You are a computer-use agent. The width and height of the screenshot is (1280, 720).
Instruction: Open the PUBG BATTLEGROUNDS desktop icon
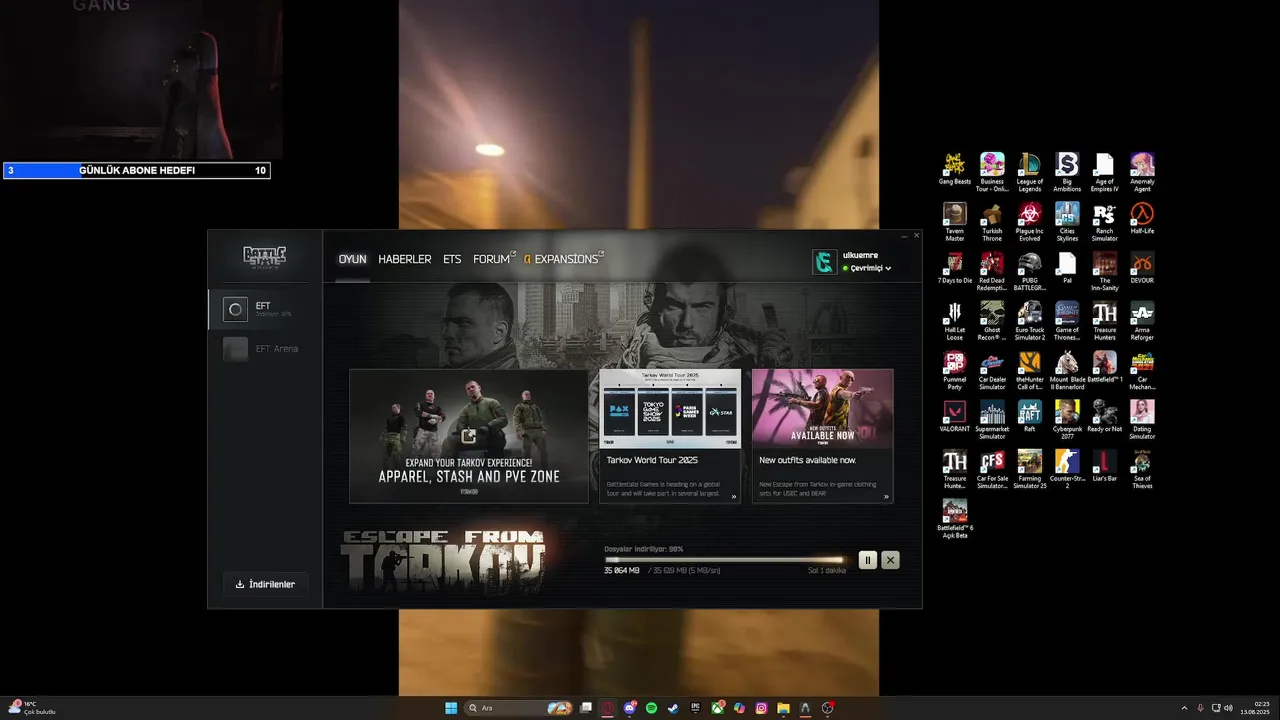[1030, 271]
